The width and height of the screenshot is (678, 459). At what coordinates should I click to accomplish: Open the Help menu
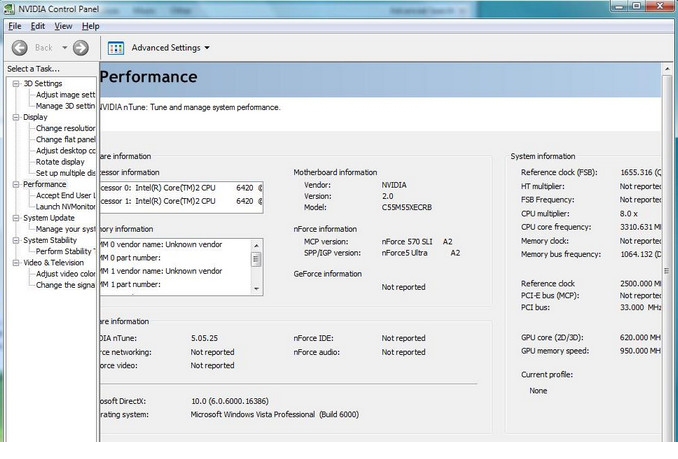[x=90, y=26]
